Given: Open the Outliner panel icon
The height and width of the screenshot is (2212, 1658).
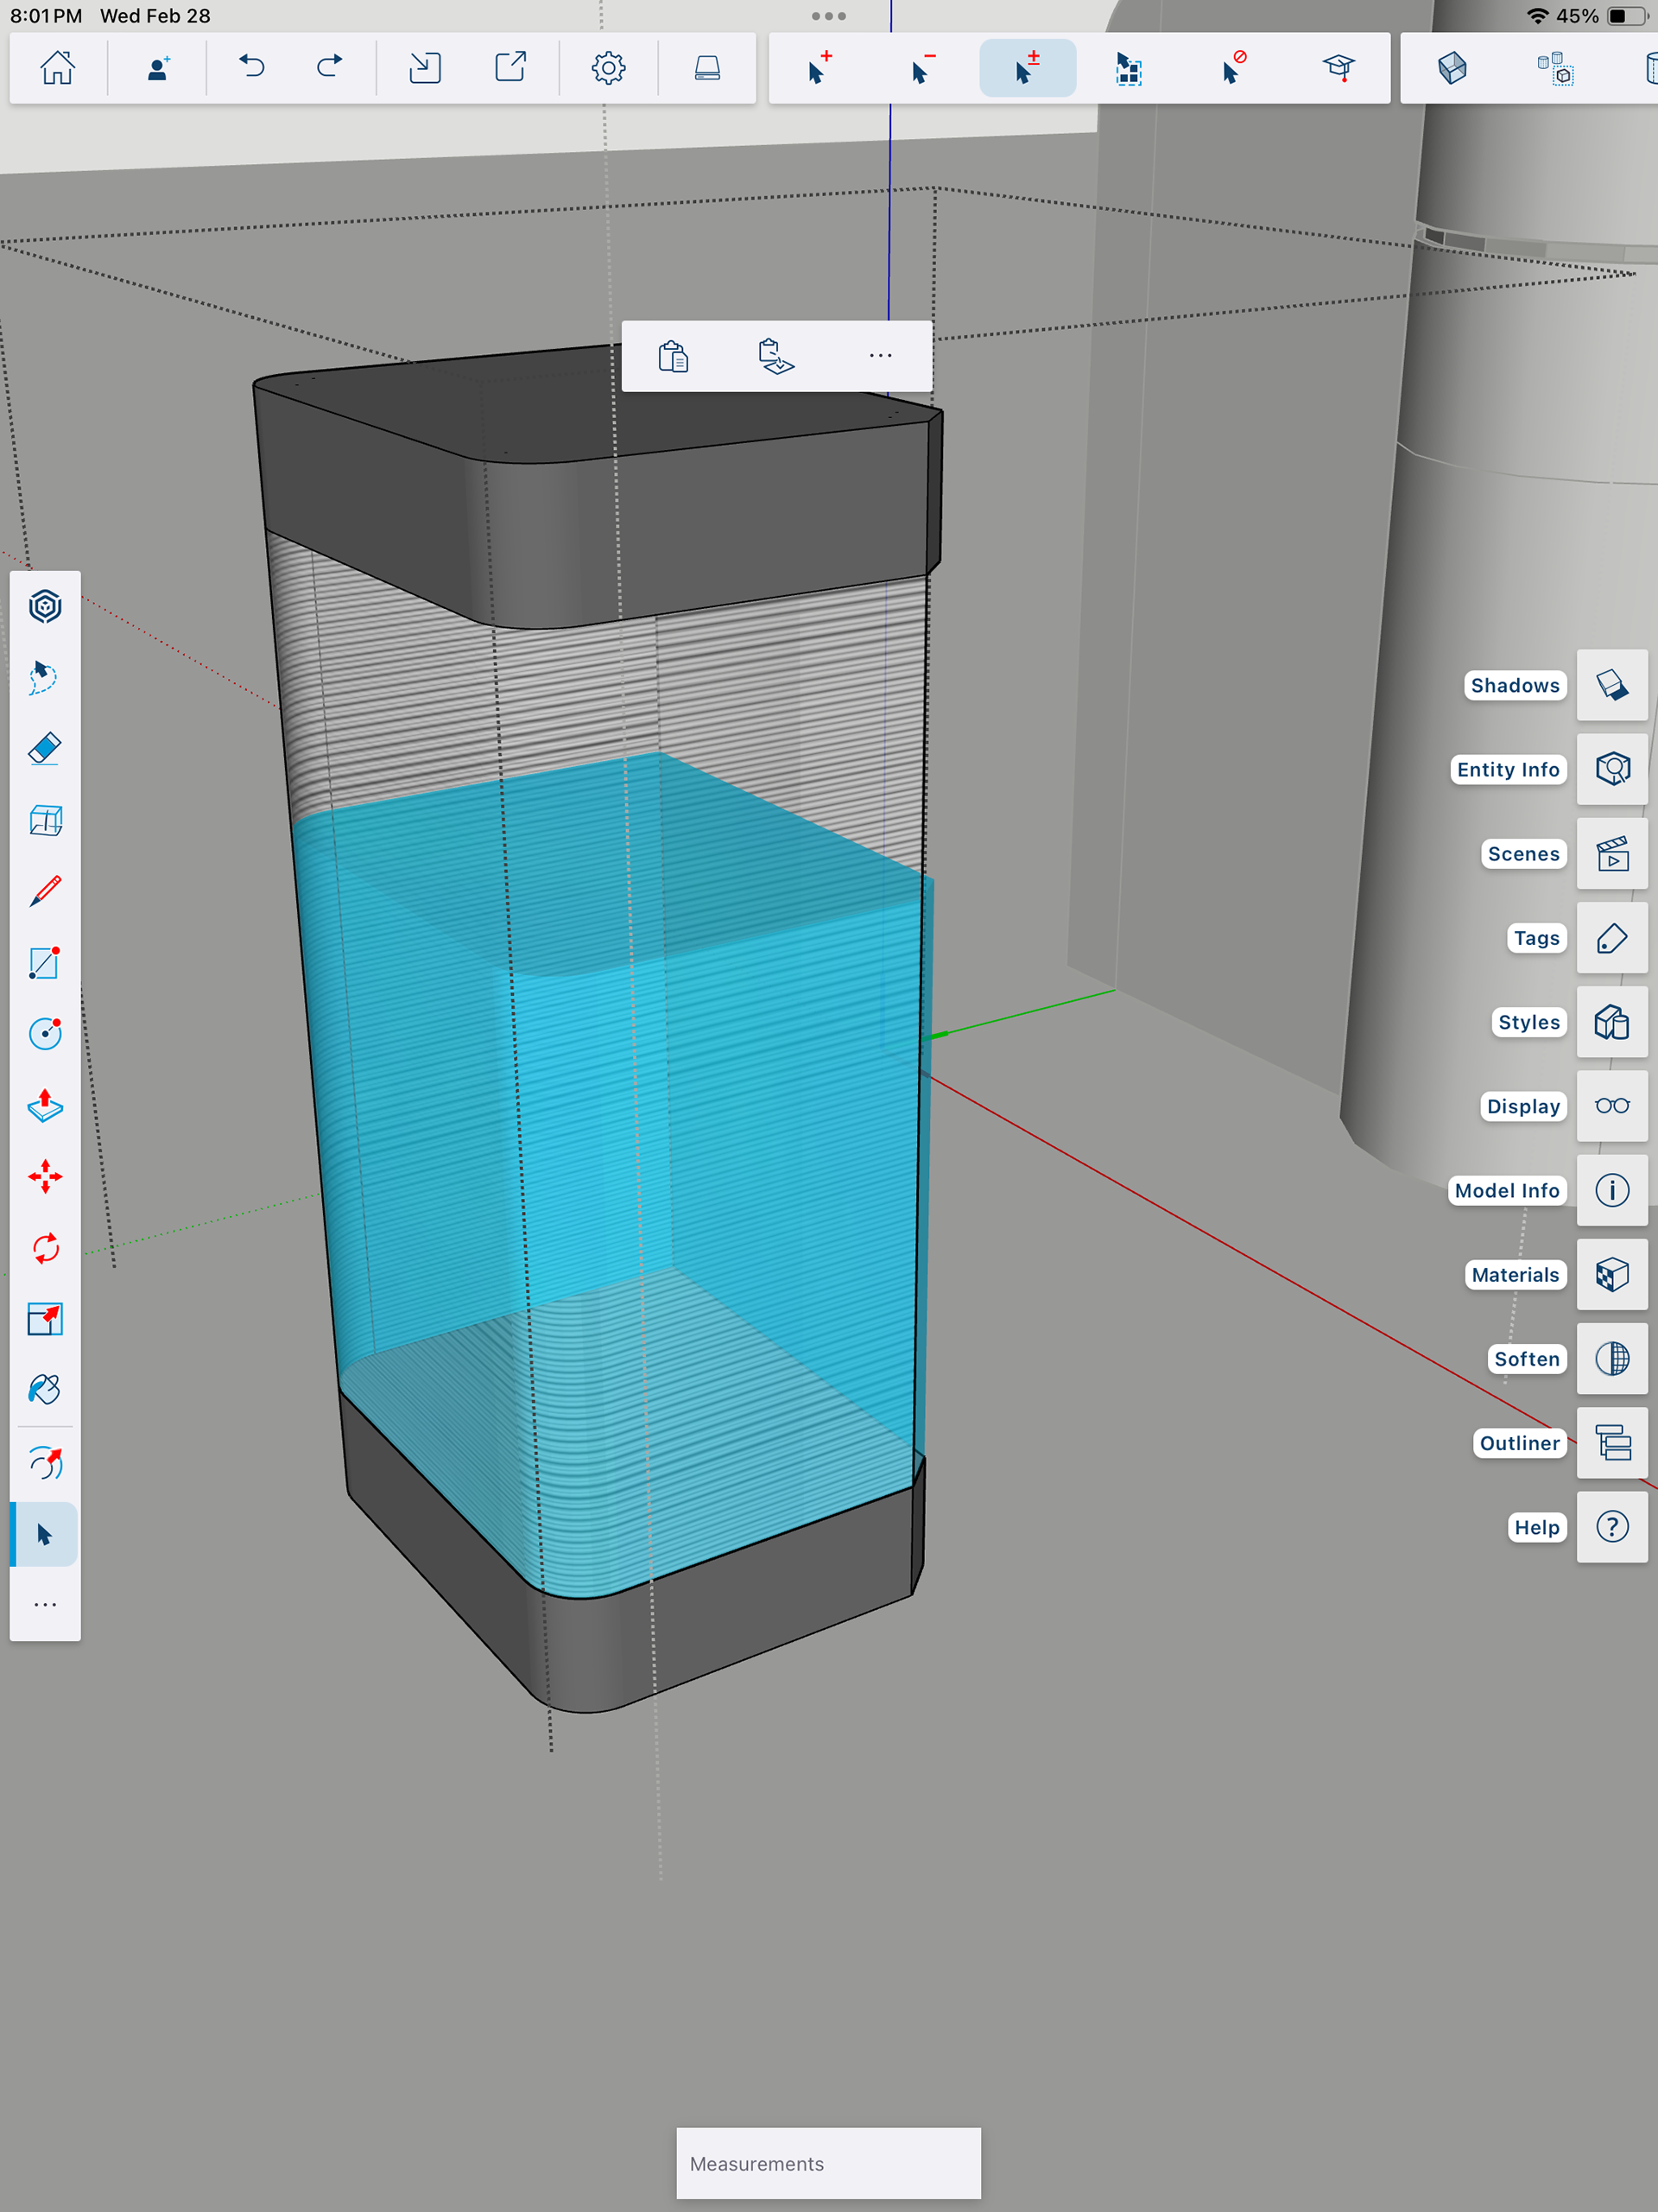Looking at the screenshot, I should click(1611, 1443).
